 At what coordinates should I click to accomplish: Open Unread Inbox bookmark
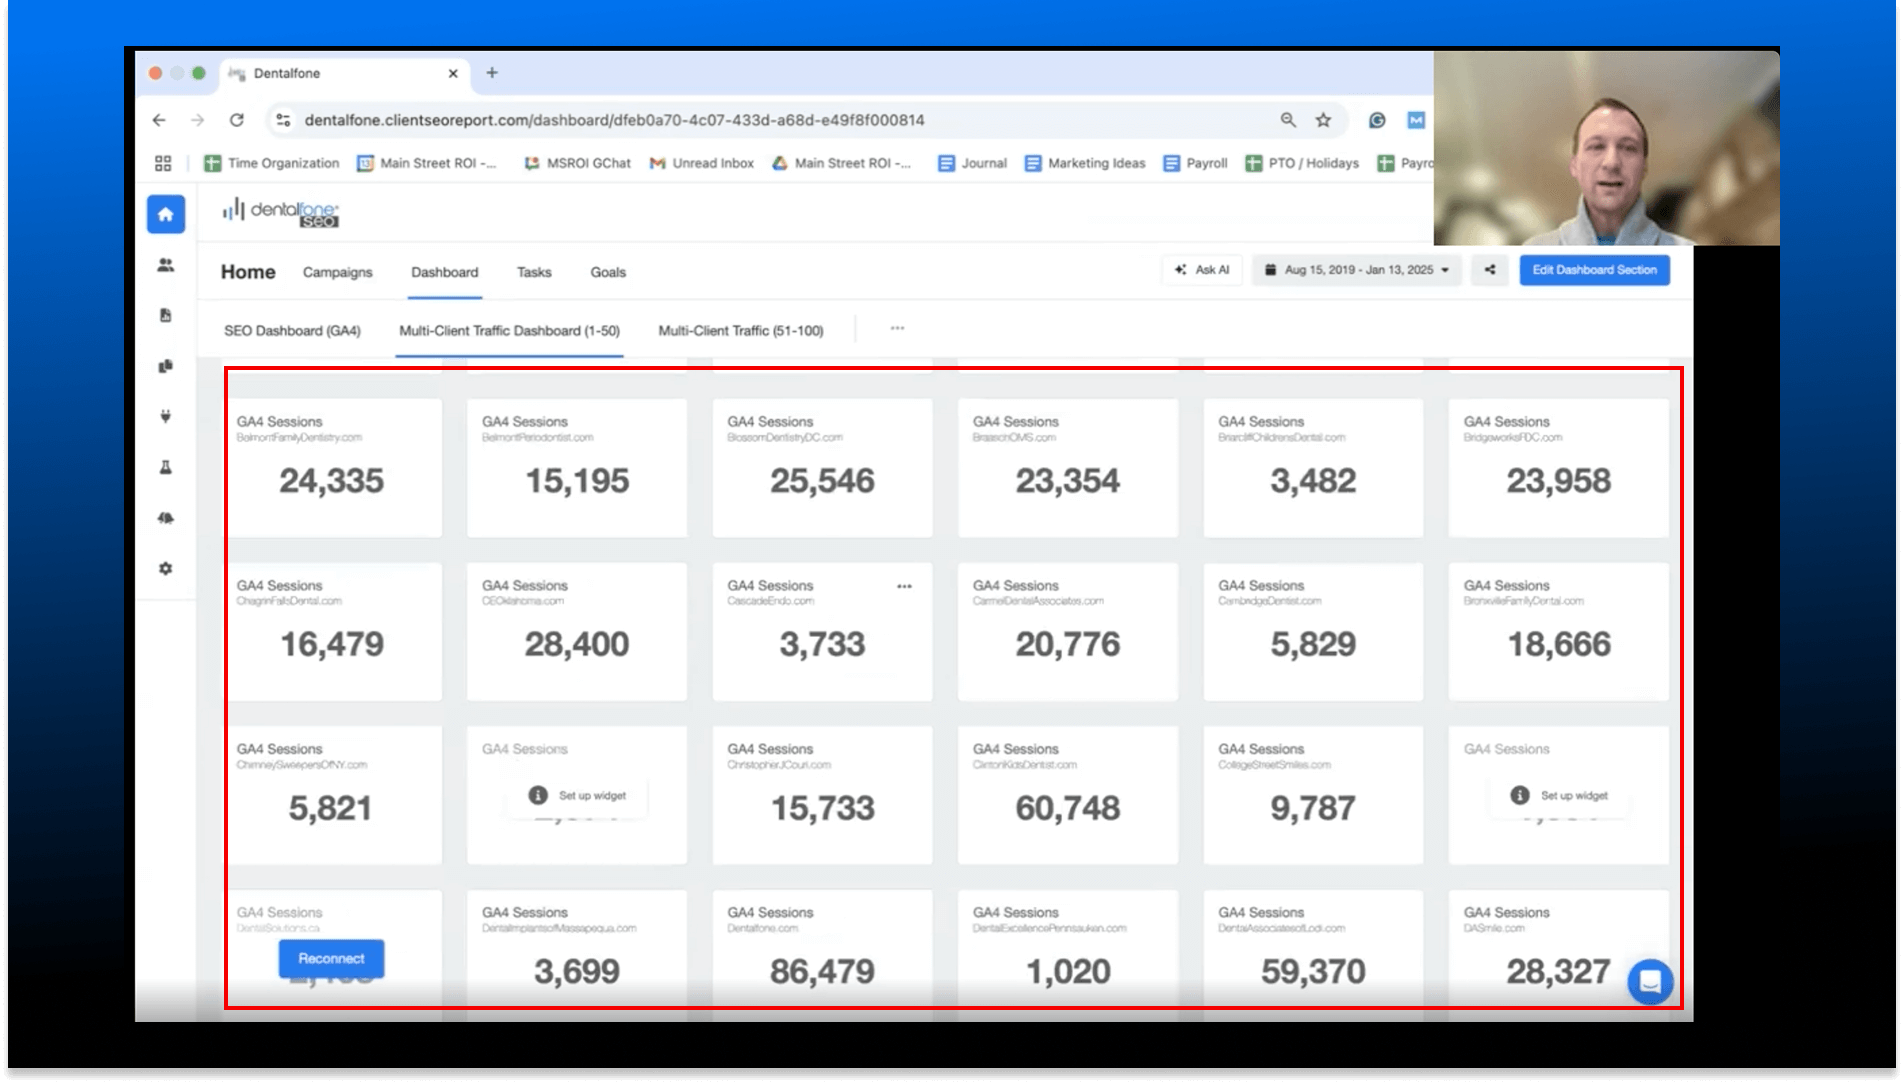click(x=702, y=163)
